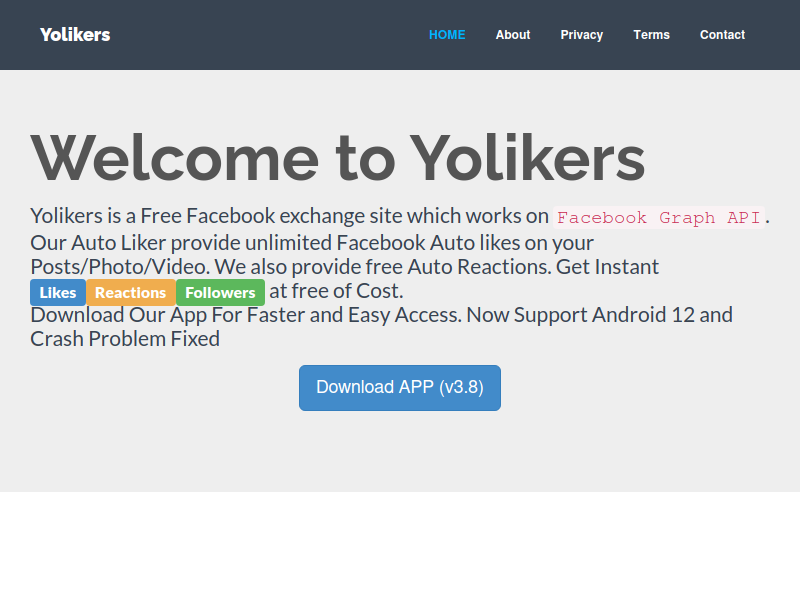
Task: Click the empty dark navbar area
Action: coord(265,35)
